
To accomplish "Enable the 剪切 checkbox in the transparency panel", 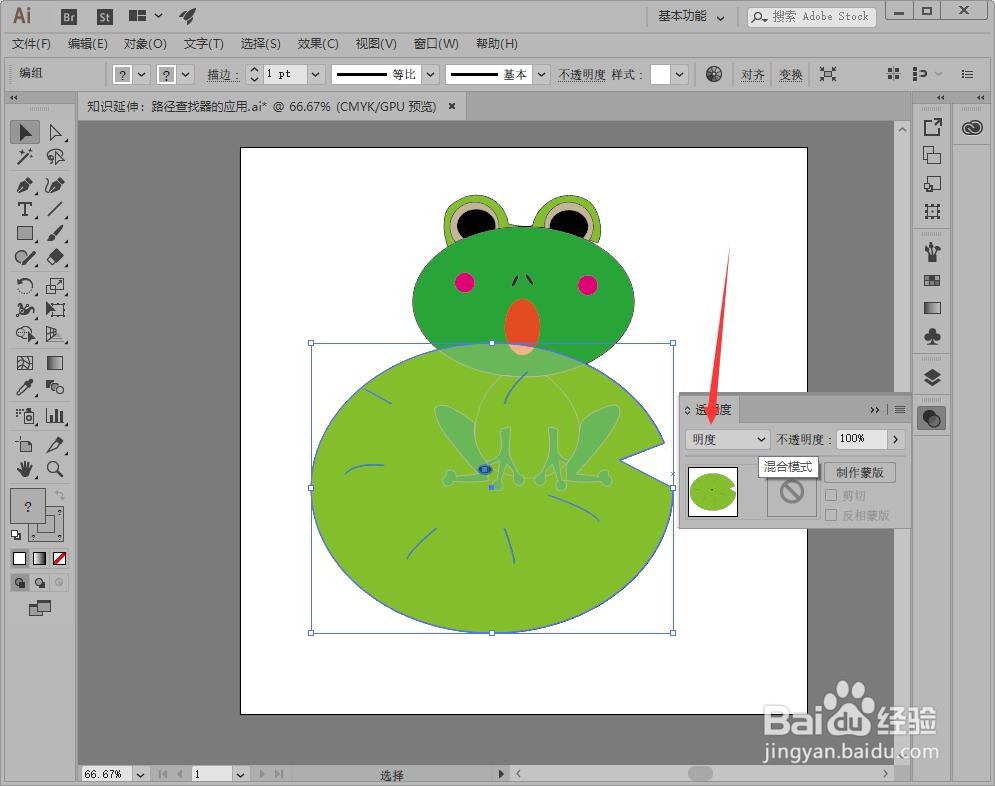I will click(x=832, y=494).
